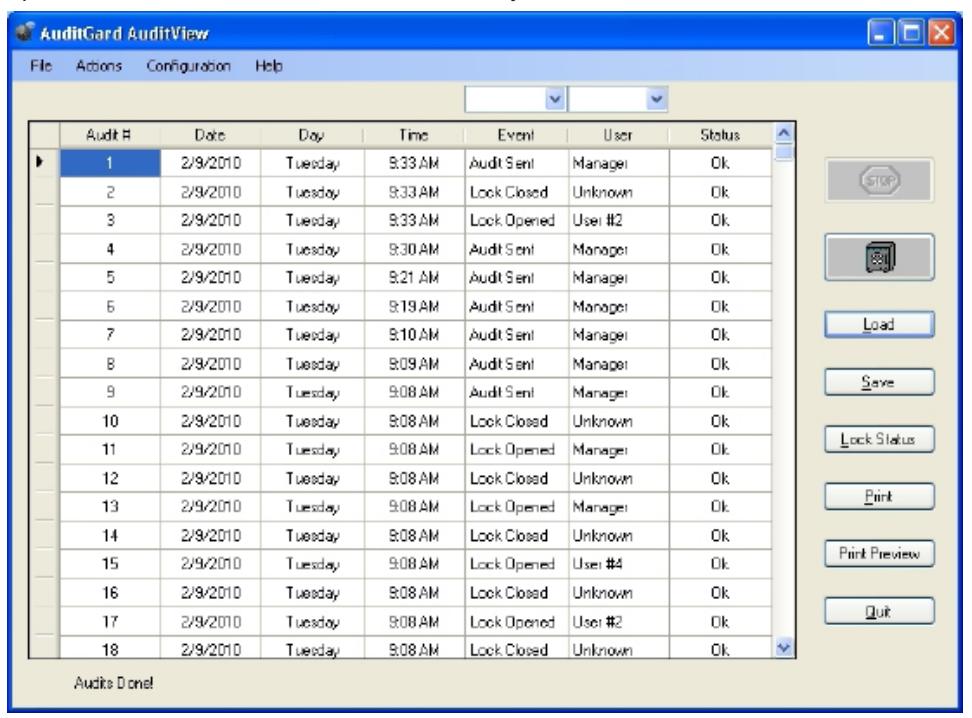Click the safe icon button

[879, 257]
